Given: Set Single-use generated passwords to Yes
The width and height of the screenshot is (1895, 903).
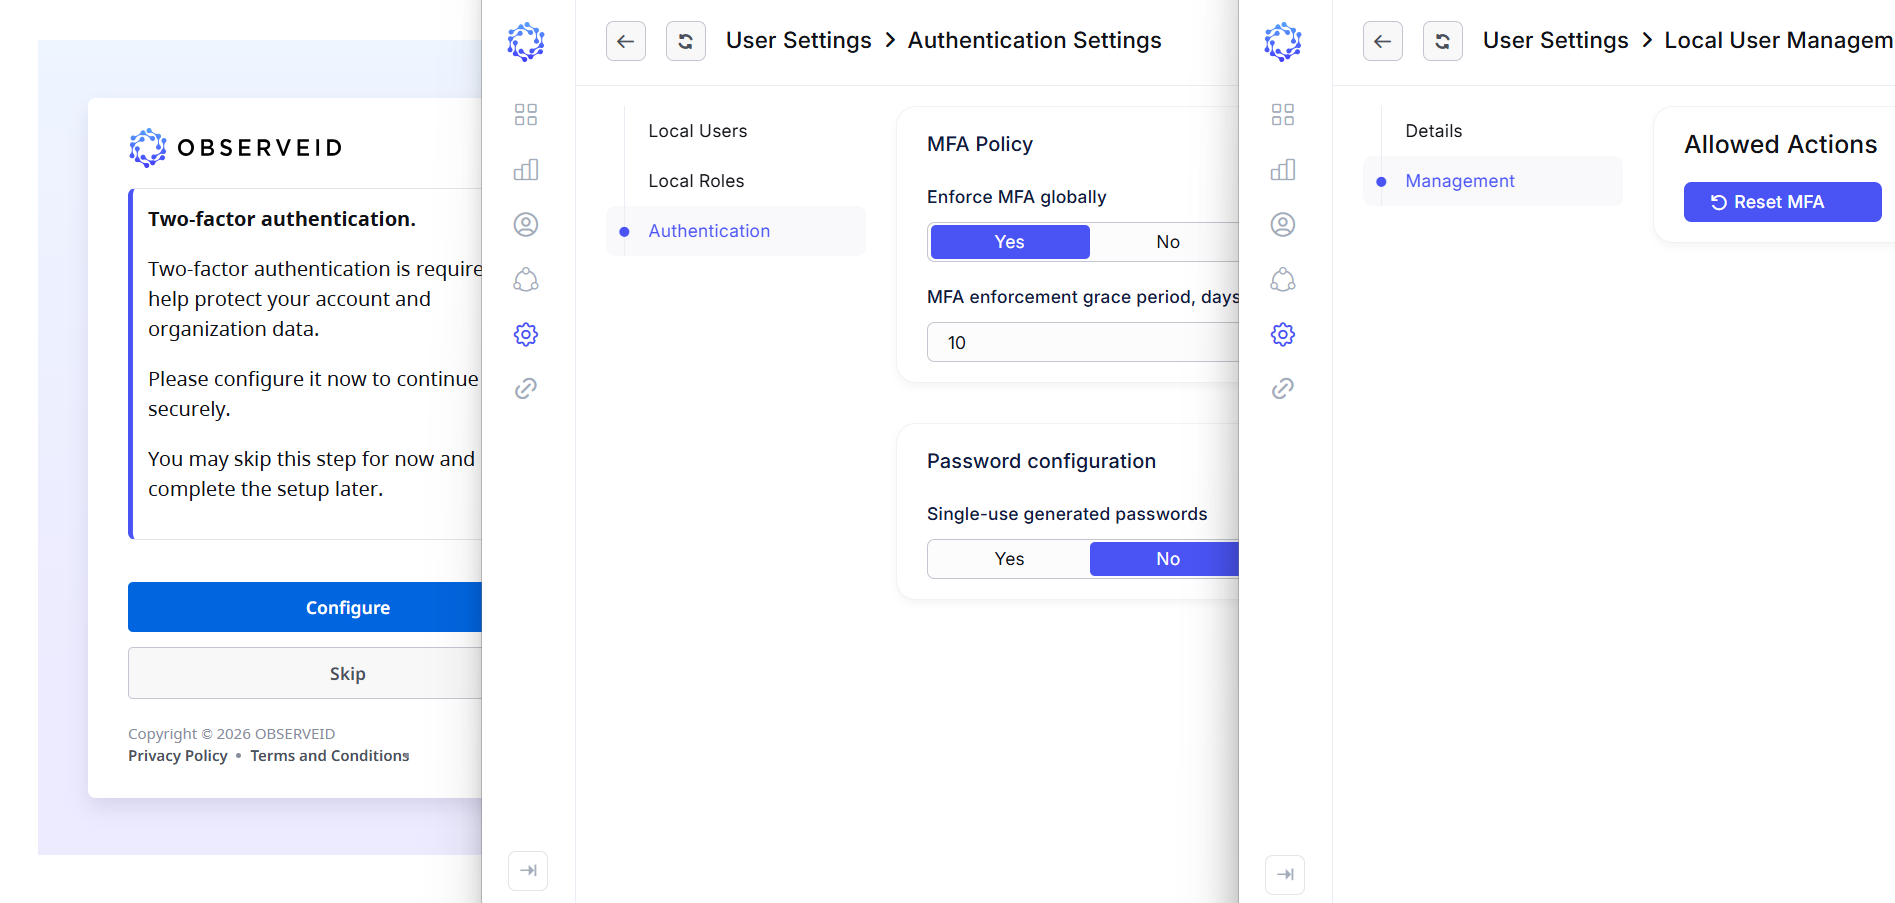Looking at the screenshot, I should click(x=1009, y=559).
